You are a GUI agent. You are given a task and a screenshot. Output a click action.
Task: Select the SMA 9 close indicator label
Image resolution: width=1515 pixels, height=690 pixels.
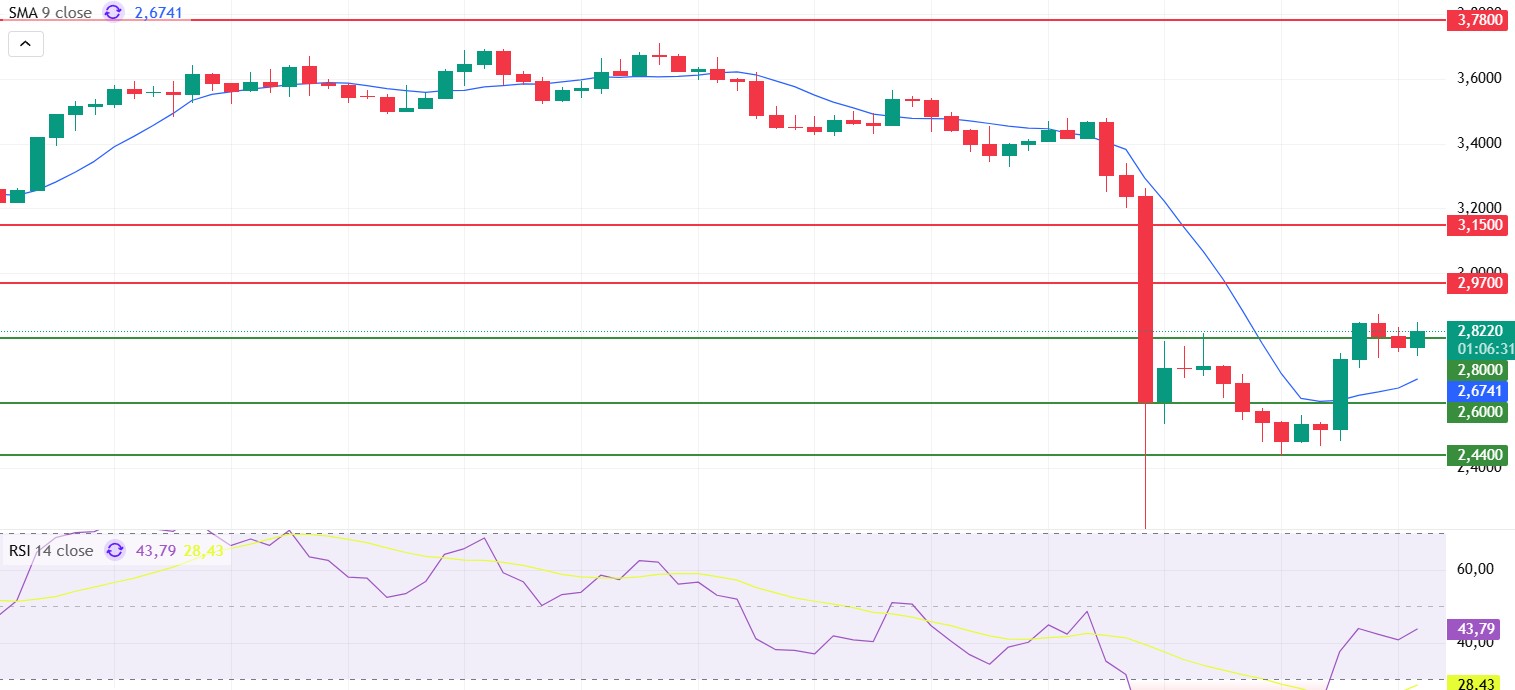point(49,13)
